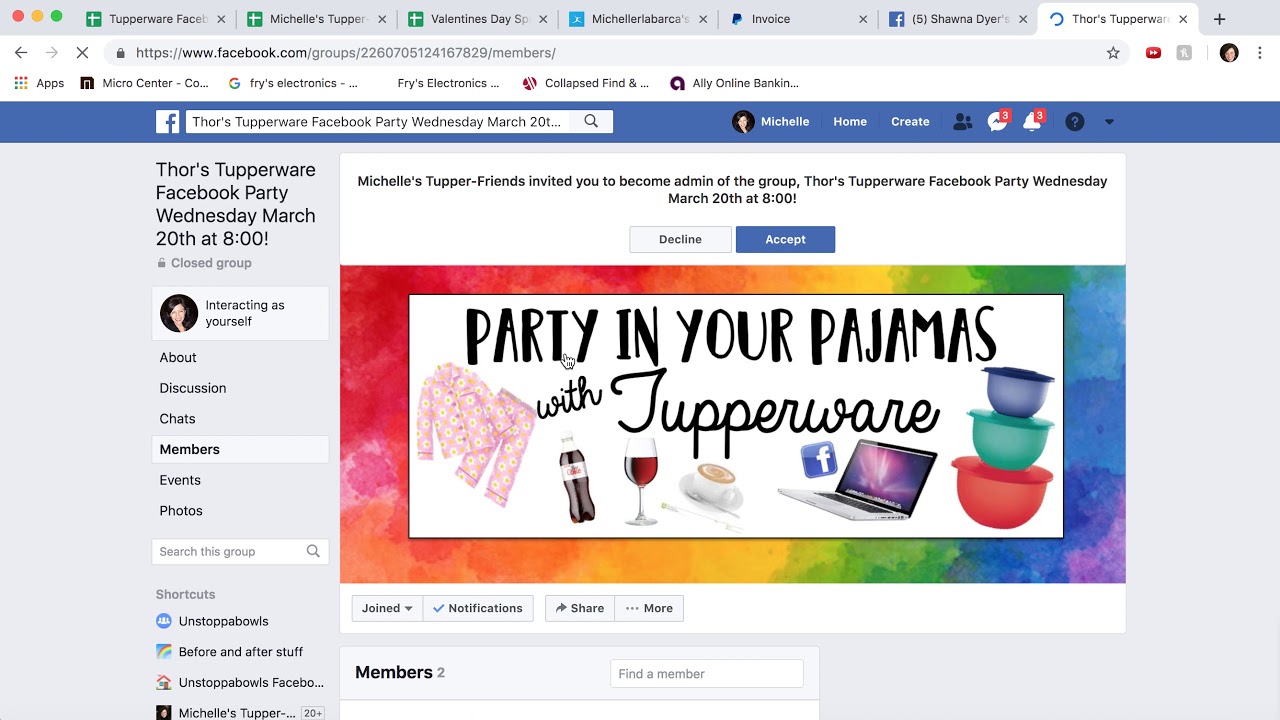Open Before and after stuff shortcut
The height and width of the screenshot is (720, 1280).
229,652
